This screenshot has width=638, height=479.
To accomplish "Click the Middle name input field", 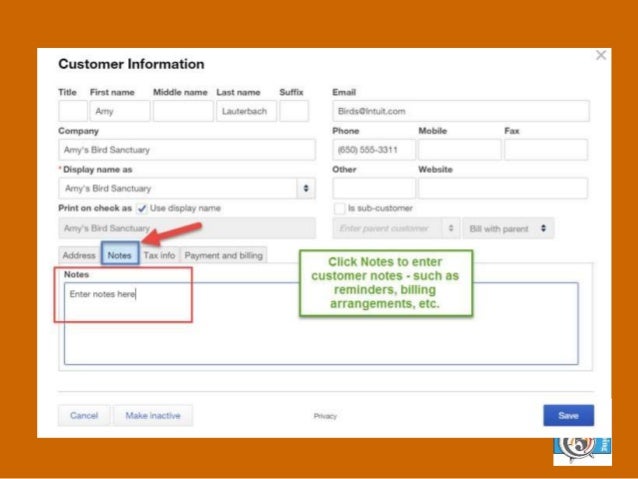I will (183, 111).
